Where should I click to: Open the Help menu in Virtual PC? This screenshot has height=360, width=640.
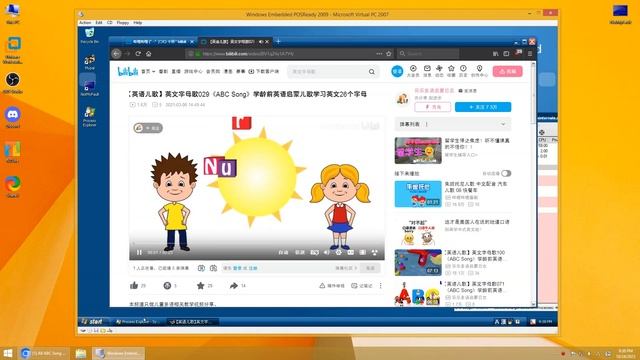tap(138, 23)
